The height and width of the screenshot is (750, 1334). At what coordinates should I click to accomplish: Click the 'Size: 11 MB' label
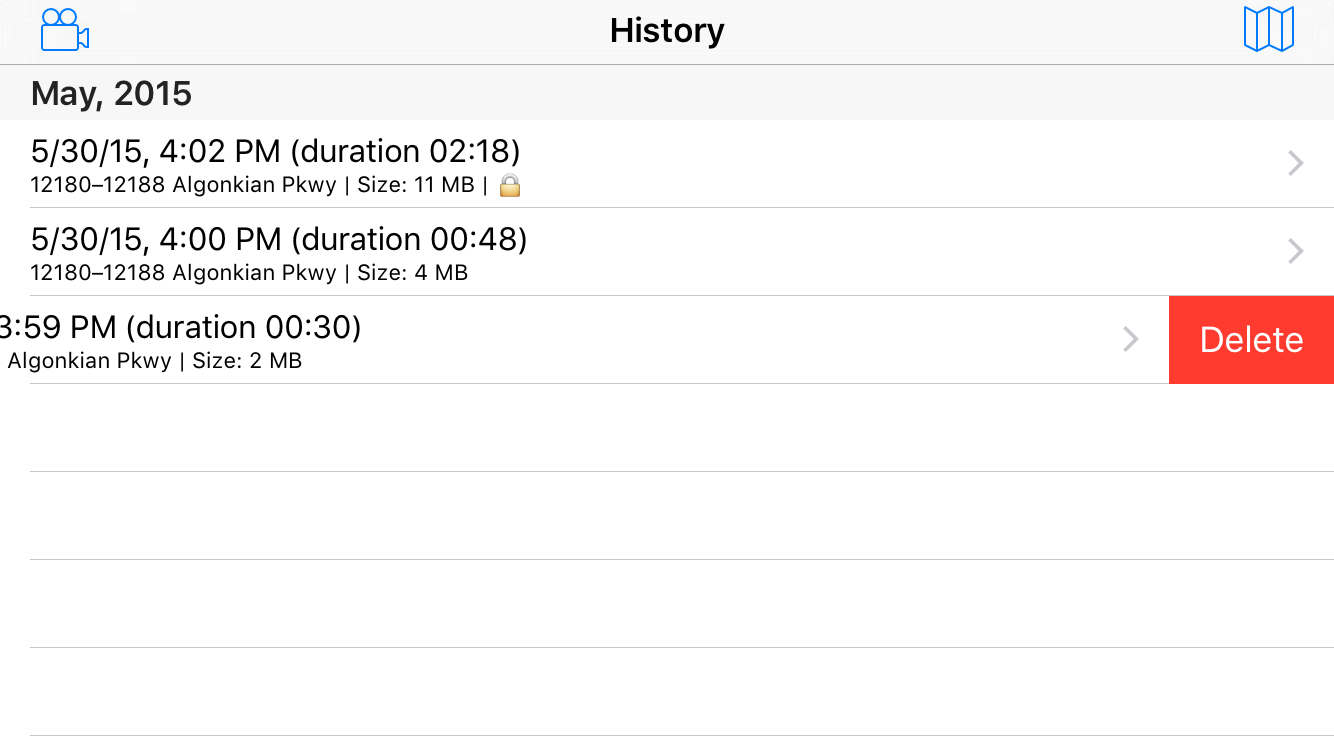tap(416, 186)
